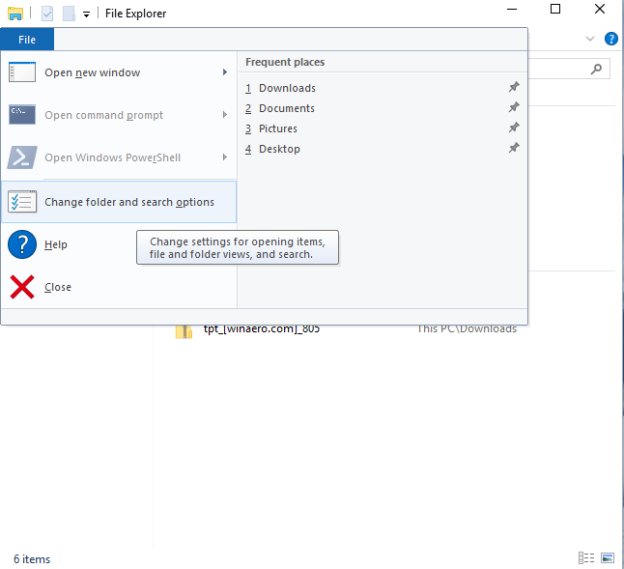Click the New folder quick access icon
This screenshot has height=569, width=624.
[69, 14]
